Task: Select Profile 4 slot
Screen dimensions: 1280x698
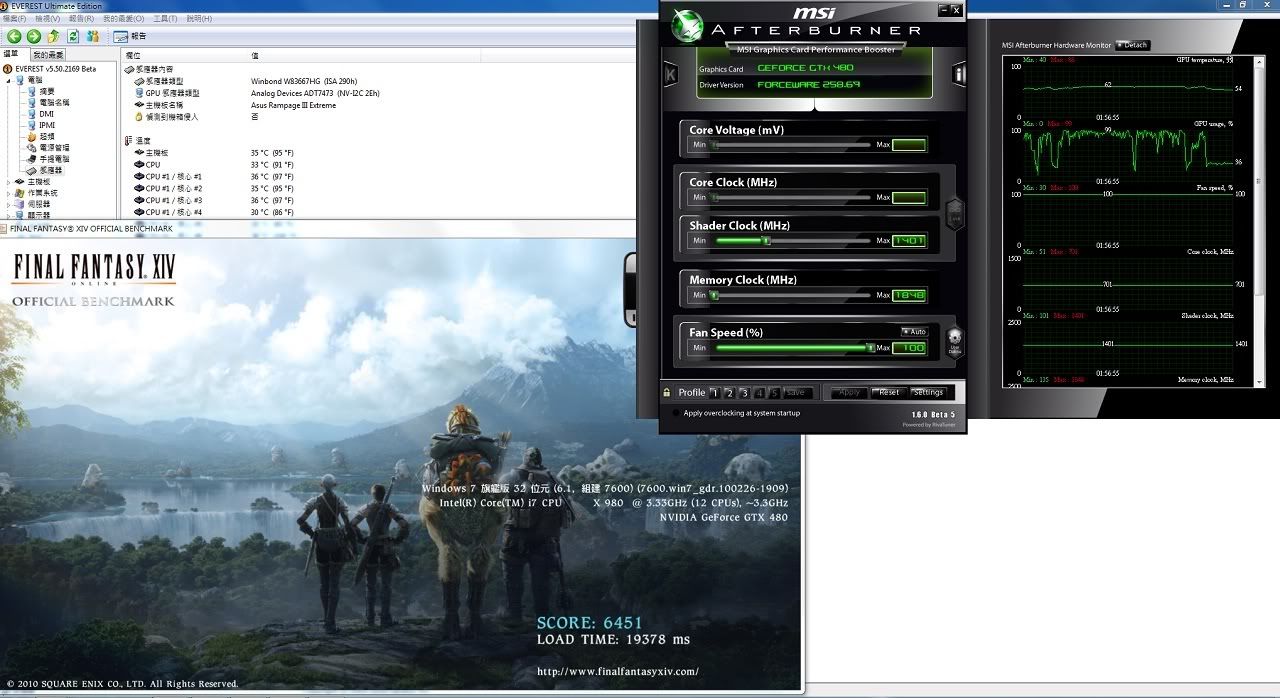Action: (760, 393)
